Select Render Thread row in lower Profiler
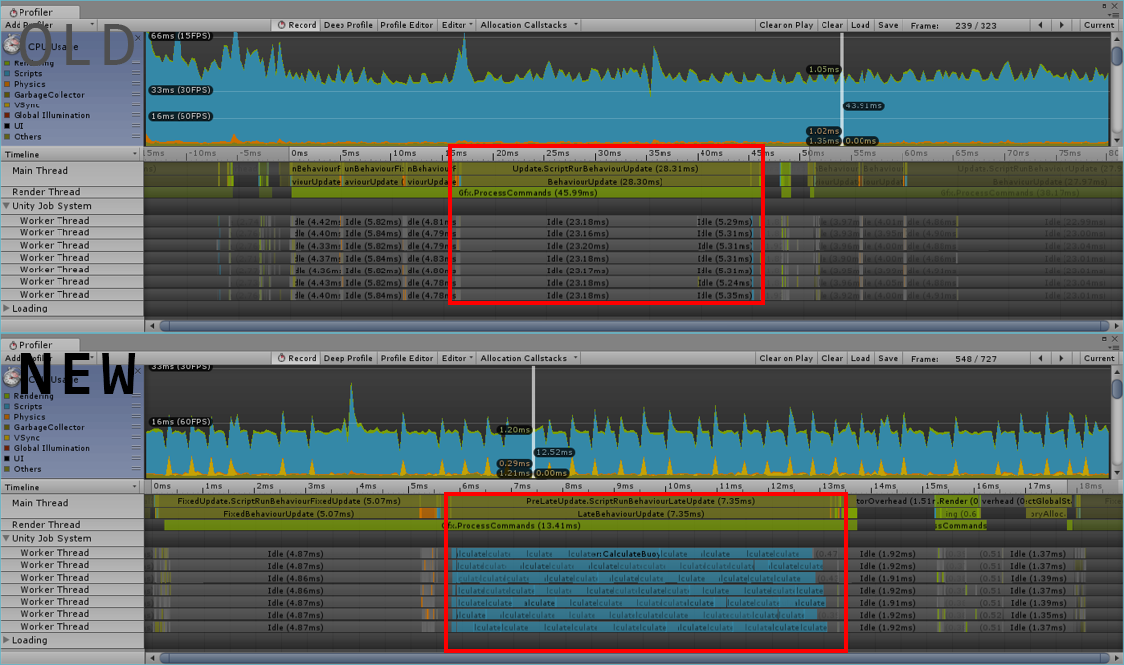1124x665 pixels. click(72, 525)
